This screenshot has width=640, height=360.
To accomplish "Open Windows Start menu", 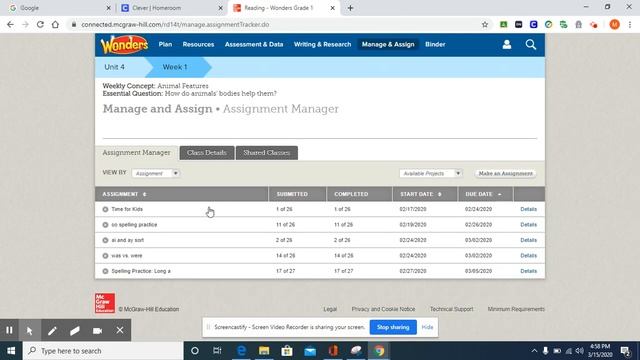I will click(11, 351).
